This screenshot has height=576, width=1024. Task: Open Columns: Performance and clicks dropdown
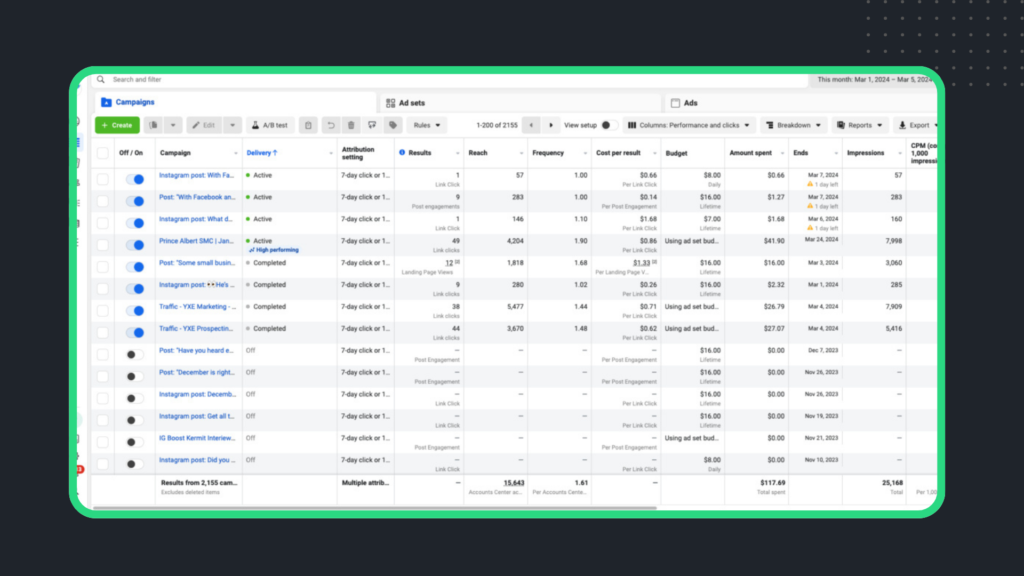click(x=687, y=125)
